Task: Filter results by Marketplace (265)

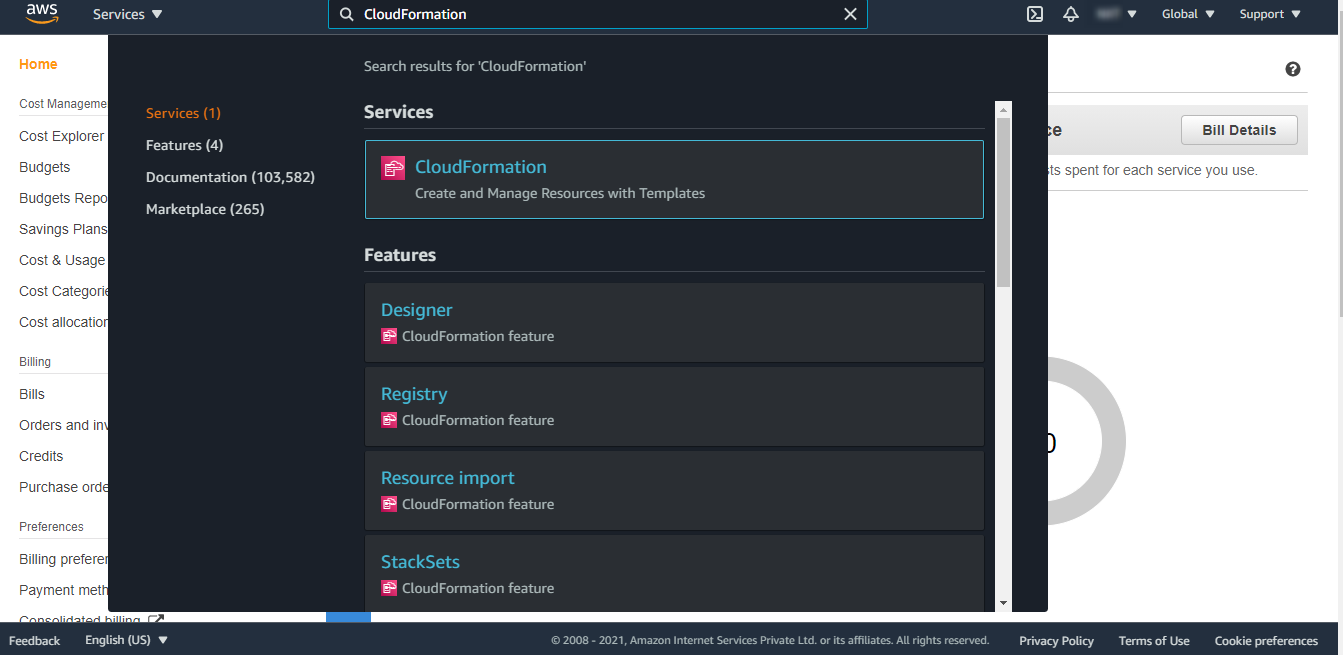Action: click(205, 209)
